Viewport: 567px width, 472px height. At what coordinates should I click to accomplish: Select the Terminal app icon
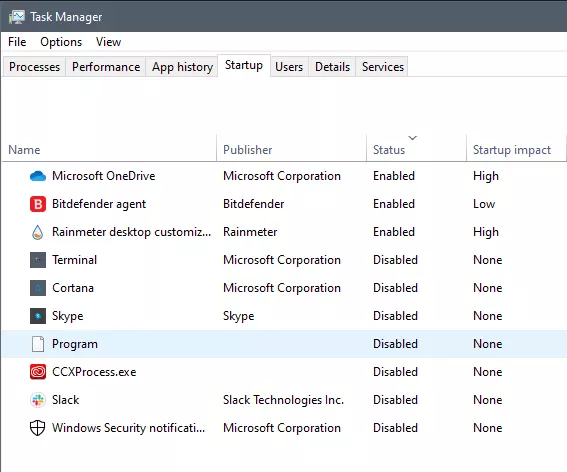pyautogui.click(x=38, y=260)
